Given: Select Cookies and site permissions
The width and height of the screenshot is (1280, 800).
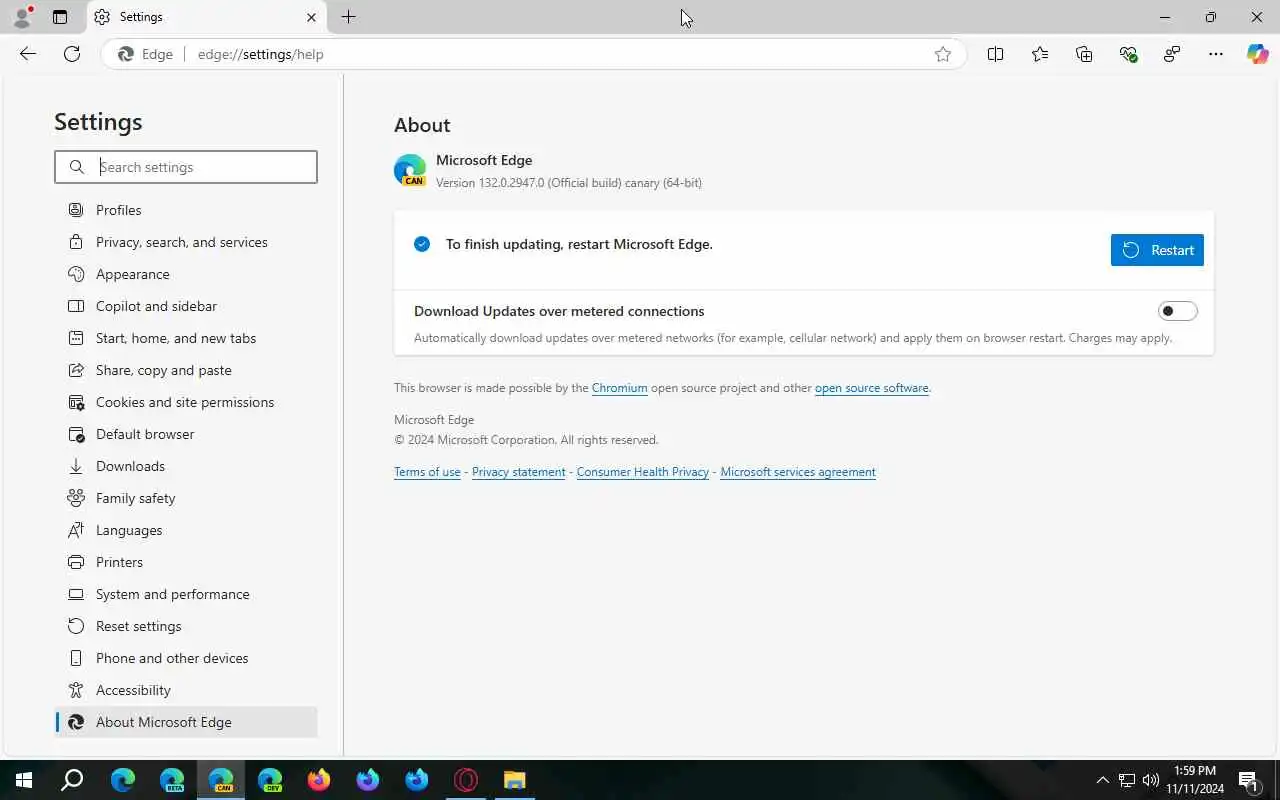Looking at the screenshot, I should (x=186, y=402).
